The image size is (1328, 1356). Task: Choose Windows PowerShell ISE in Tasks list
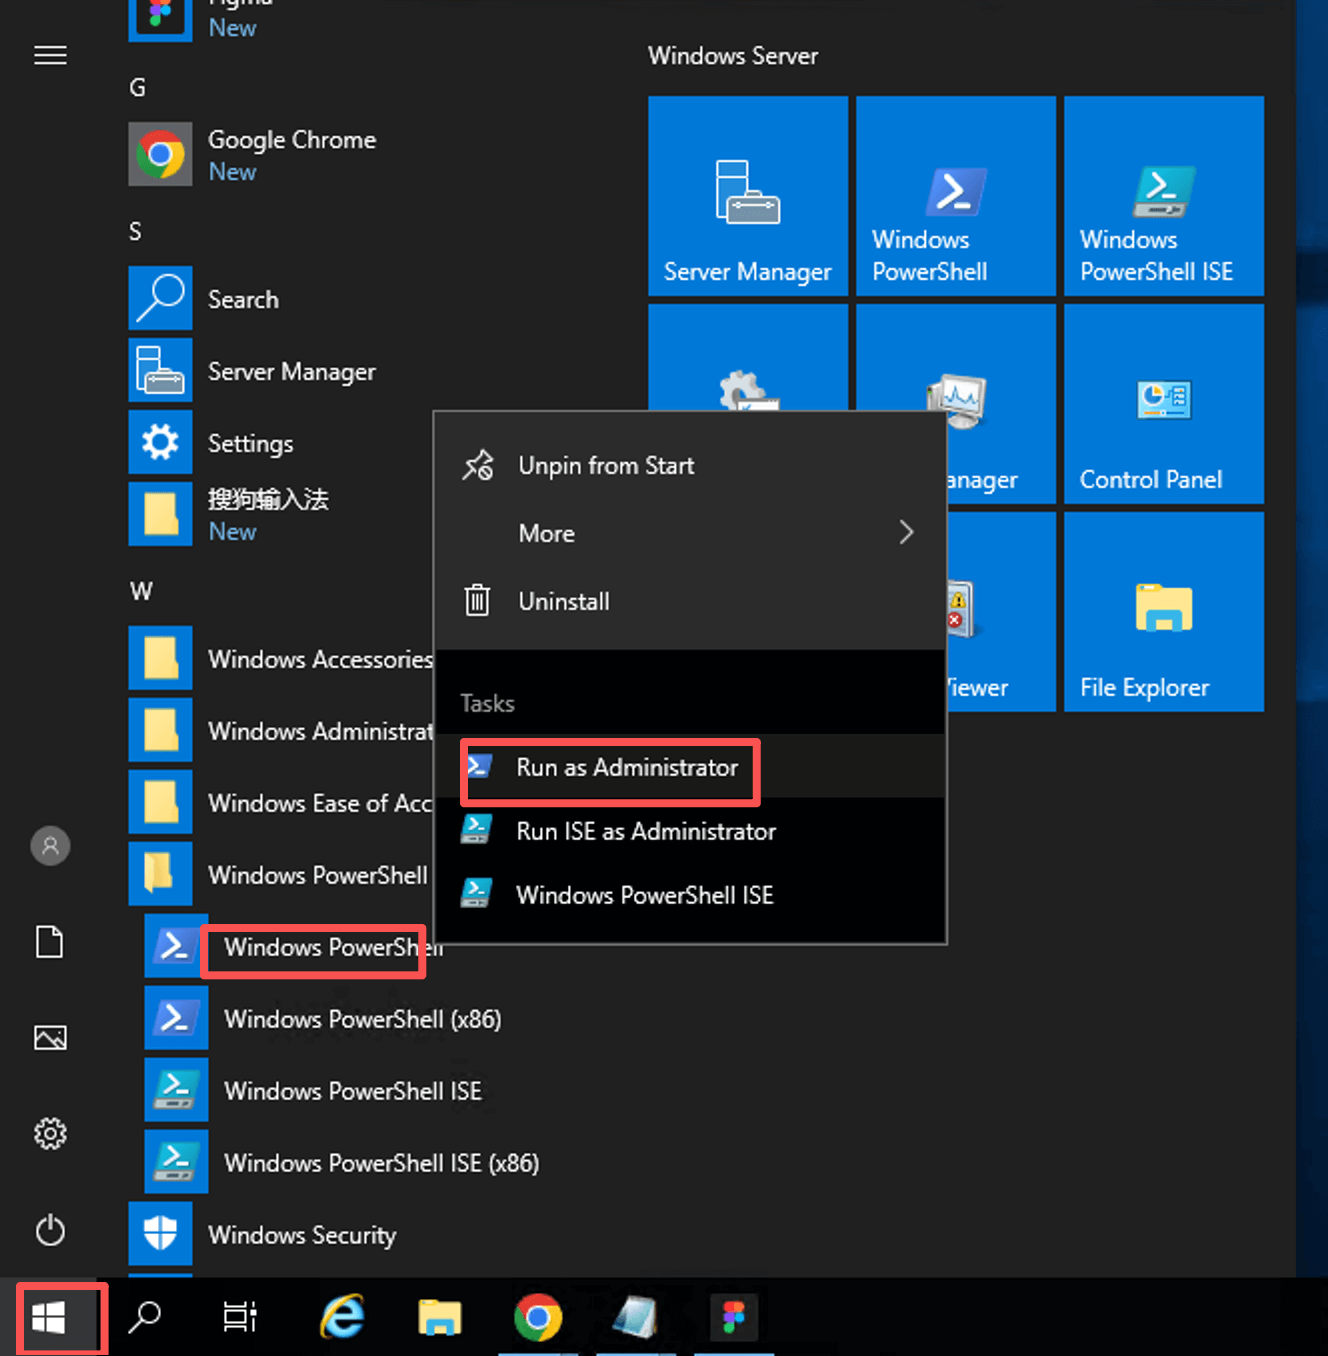tap(691, 895)
